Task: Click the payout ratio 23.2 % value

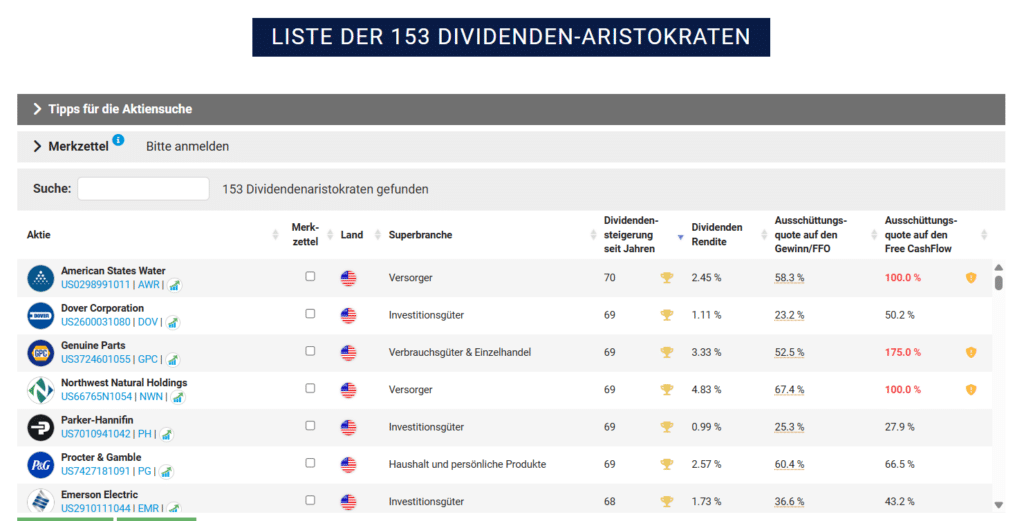Action: [x=789, y=315]
